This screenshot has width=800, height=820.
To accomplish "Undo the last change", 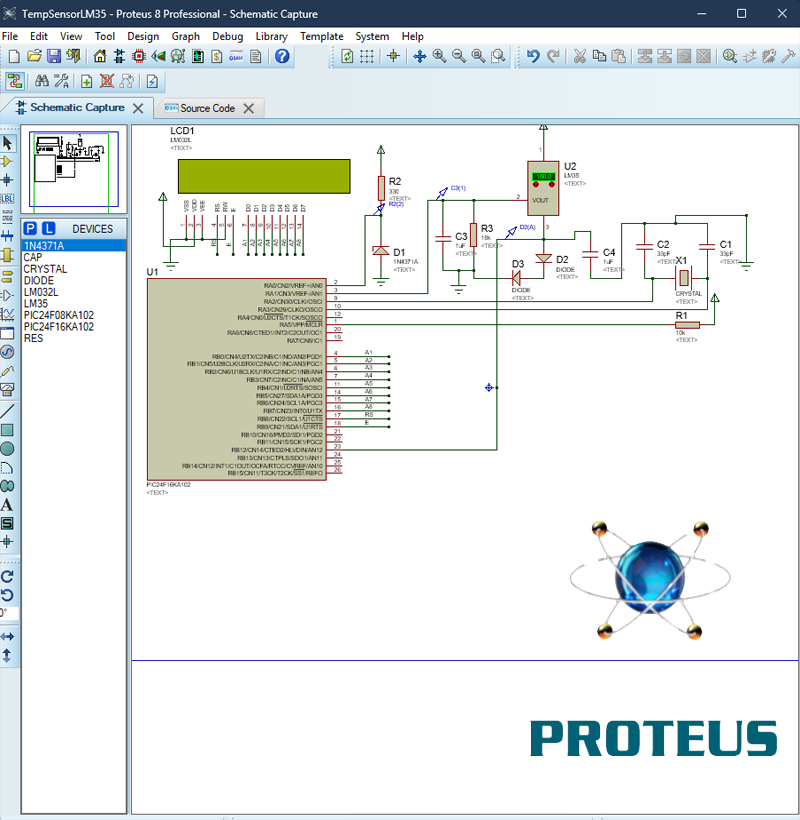I will tap(533, 56).
